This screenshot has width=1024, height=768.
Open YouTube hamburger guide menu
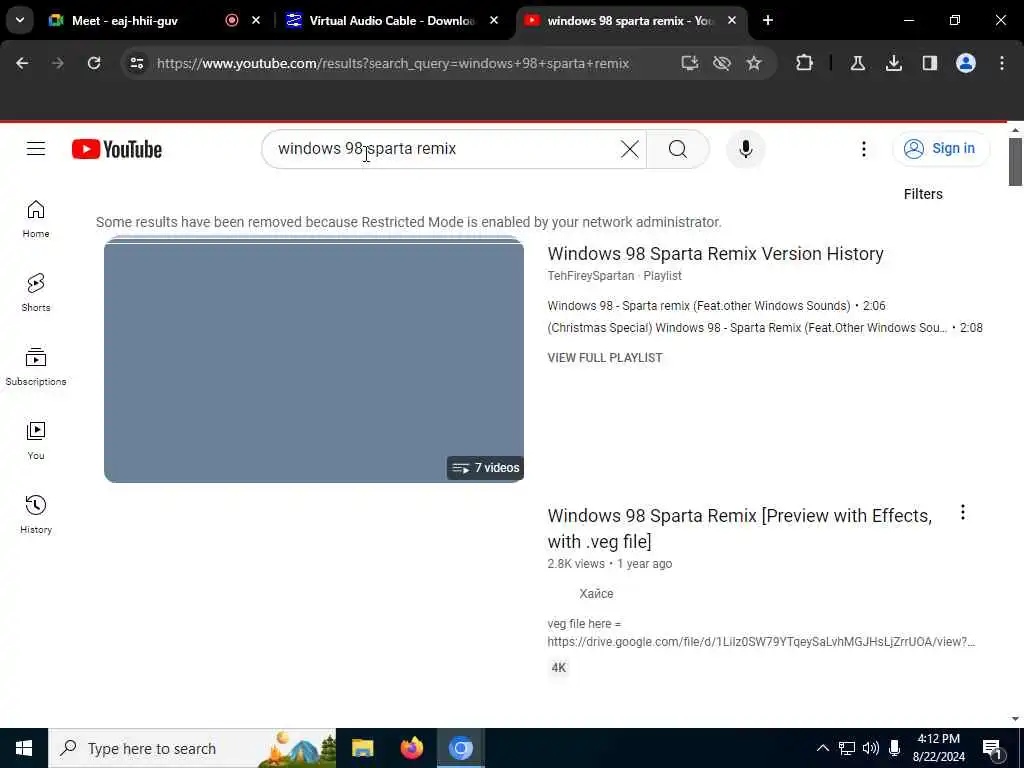click(36, 149)
